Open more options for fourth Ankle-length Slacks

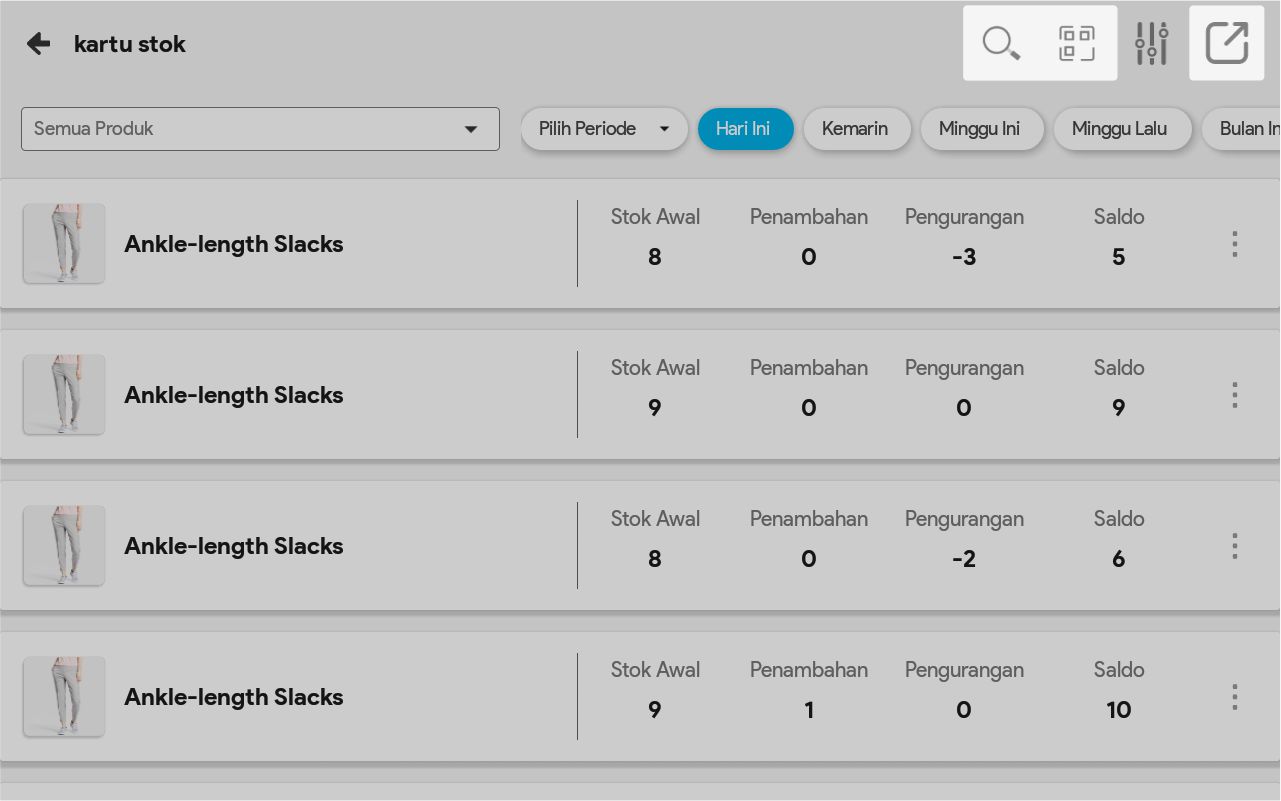(x=1235, y=697)
